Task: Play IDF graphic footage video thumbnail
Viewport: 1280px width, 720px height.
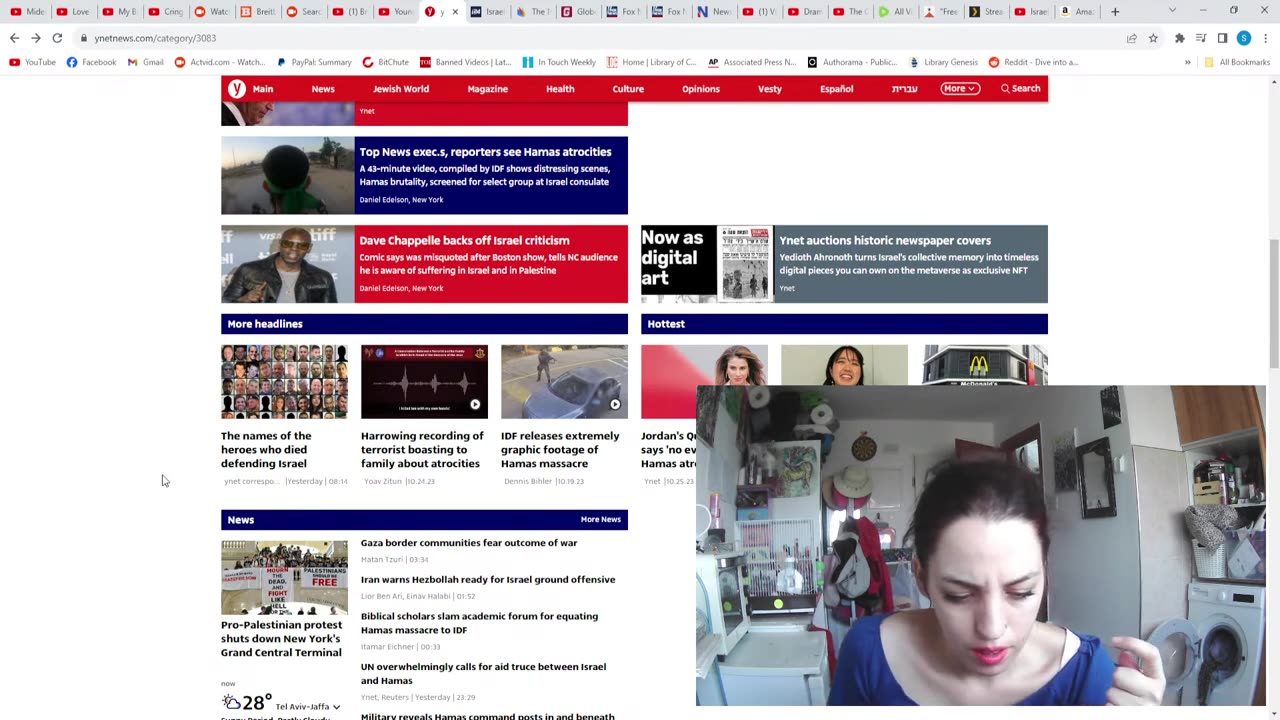Action: click(x=564, y=382)
